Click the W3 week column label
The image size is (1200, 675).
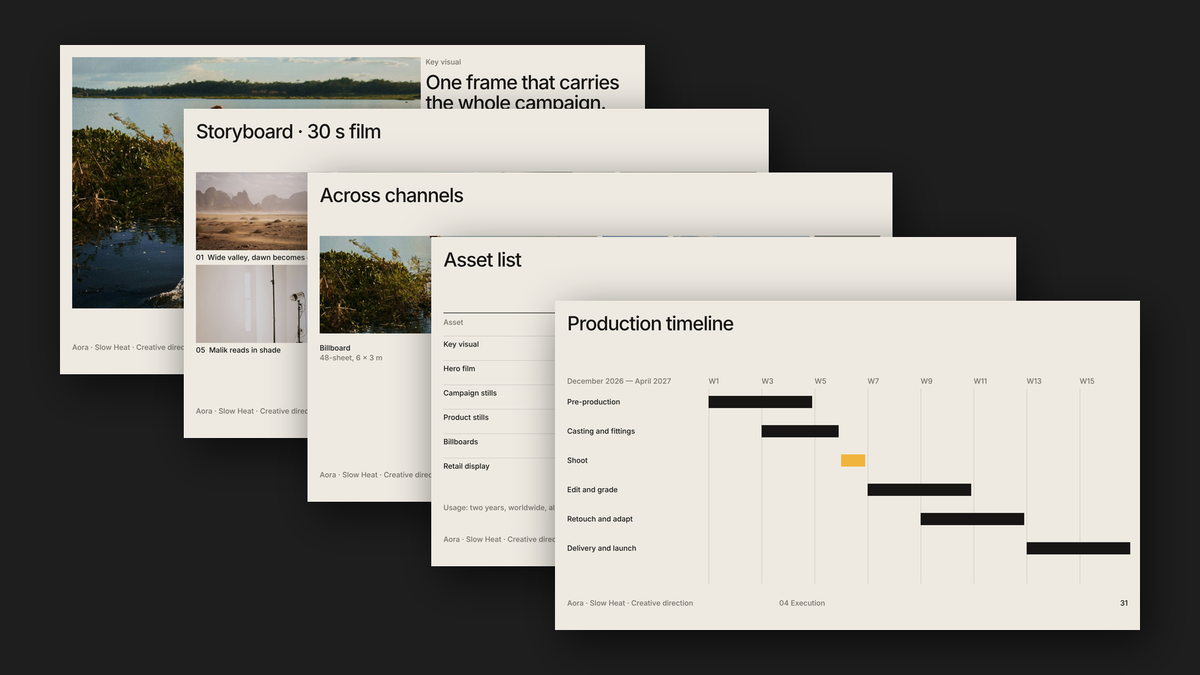pyautogui.click(x=767, y=381)
